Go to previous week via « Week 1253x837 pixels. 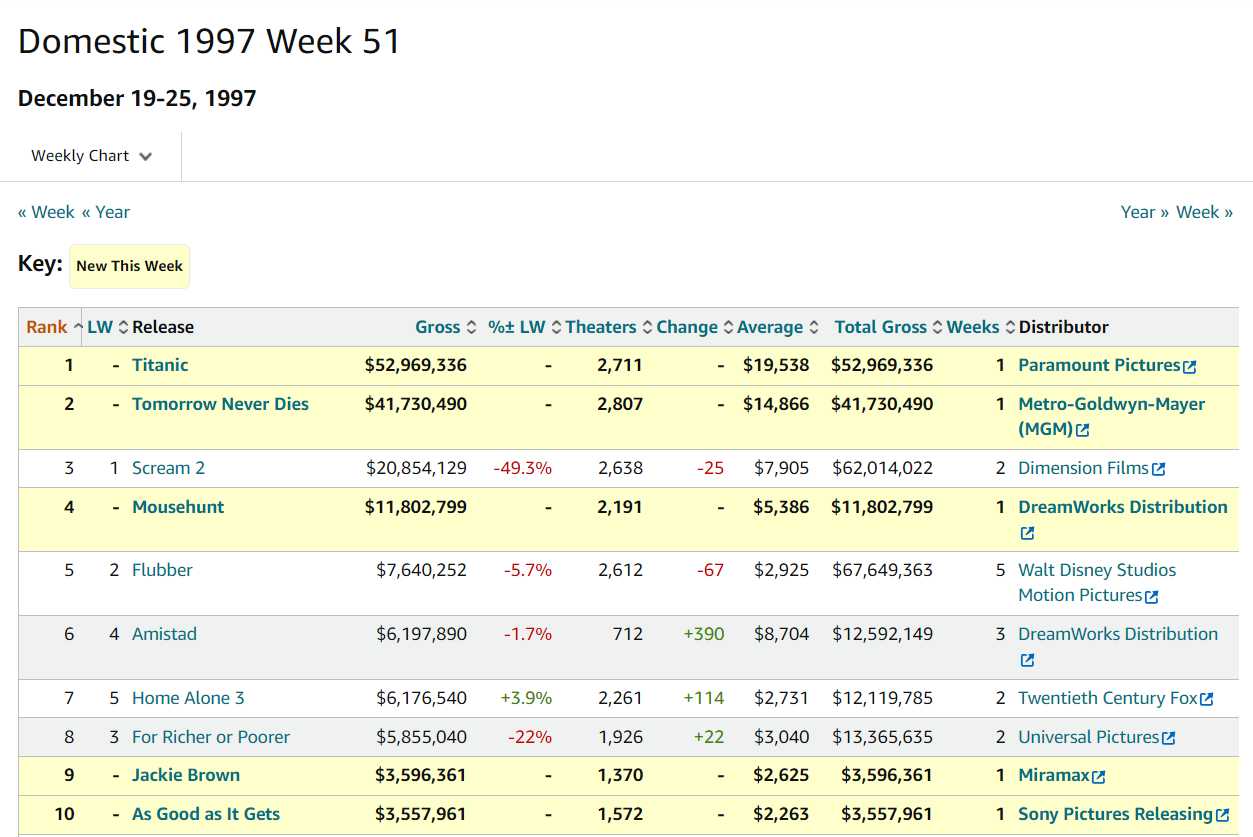[x=46, y=212]
